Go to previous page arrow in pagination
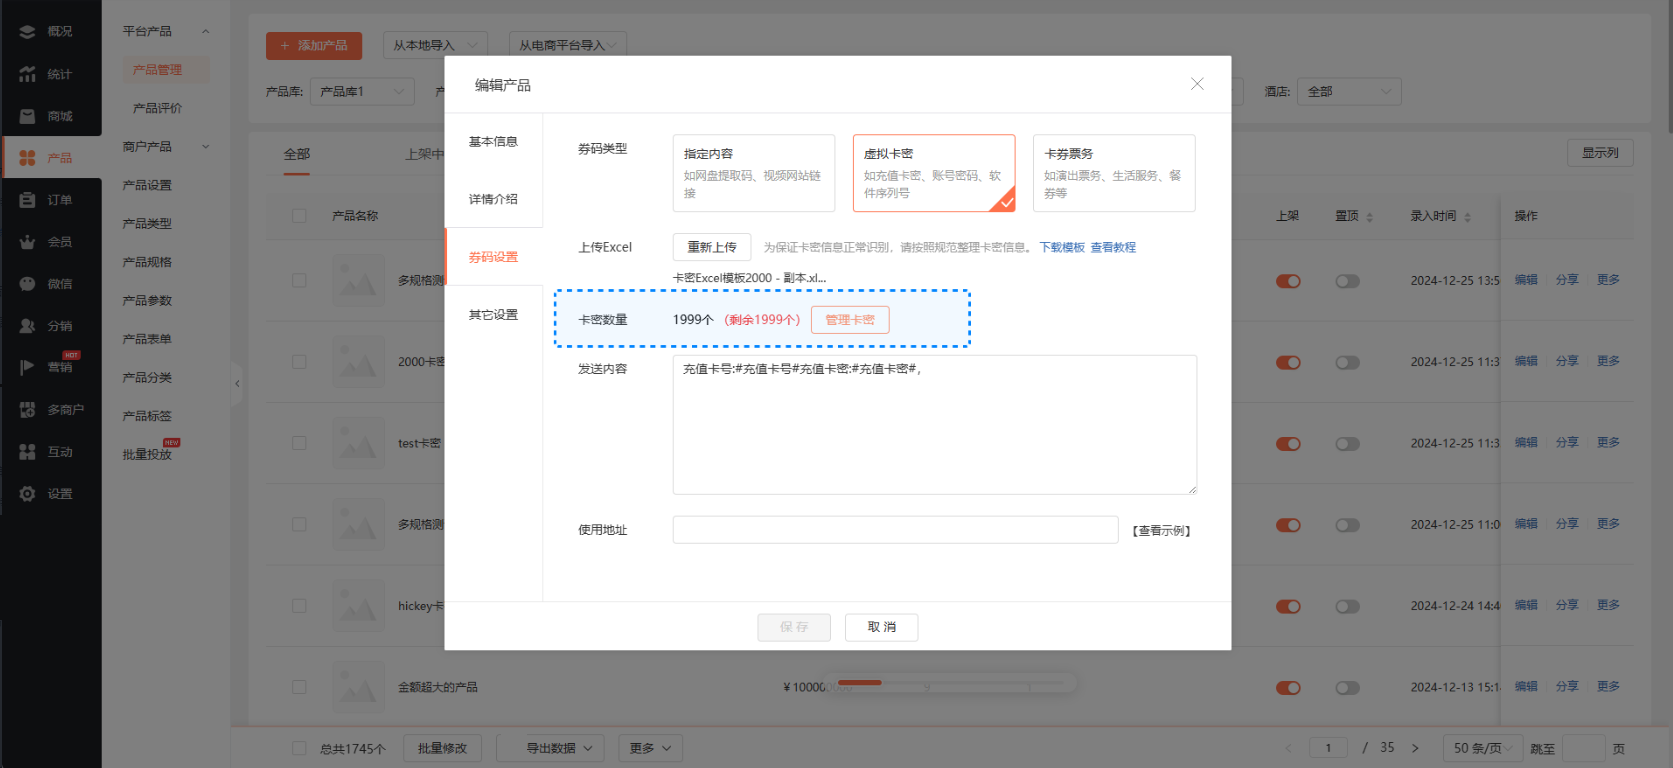 point(1288,748)
